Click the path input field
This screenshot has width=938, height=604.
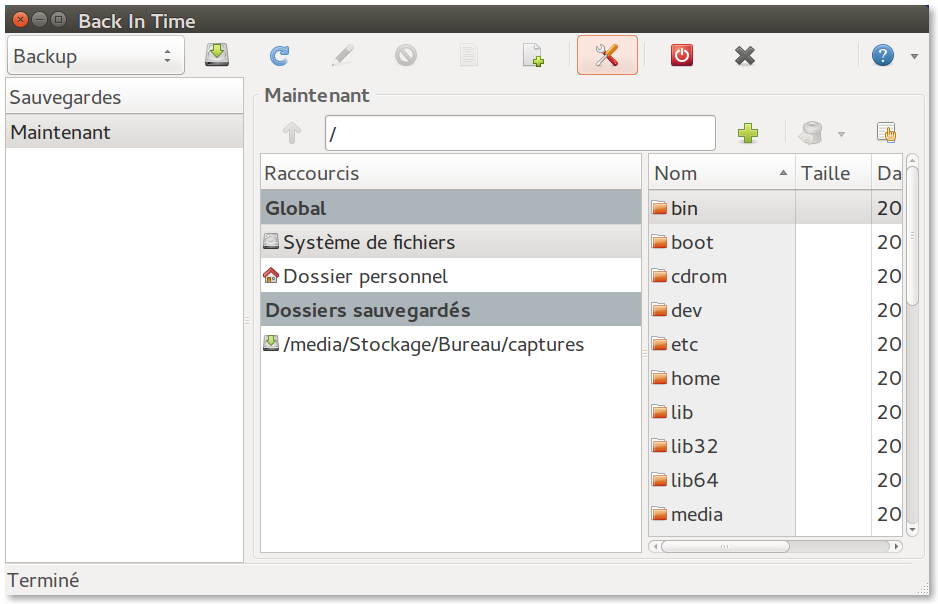(x=520, y=133)
